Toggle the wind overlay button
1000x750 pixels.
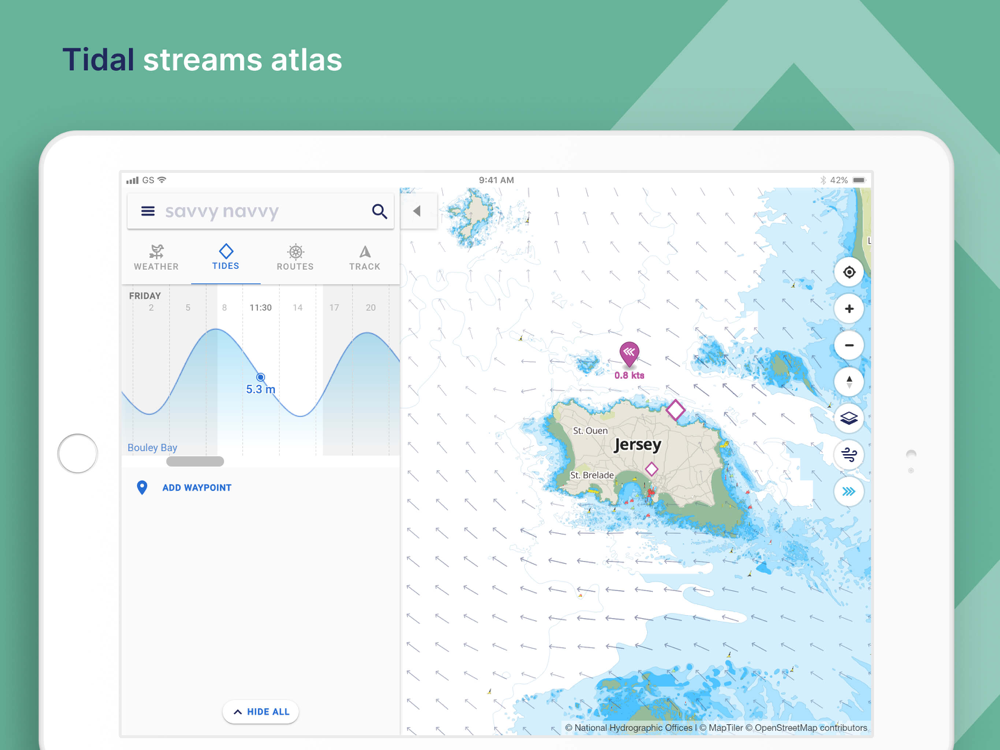pos(849,455)
